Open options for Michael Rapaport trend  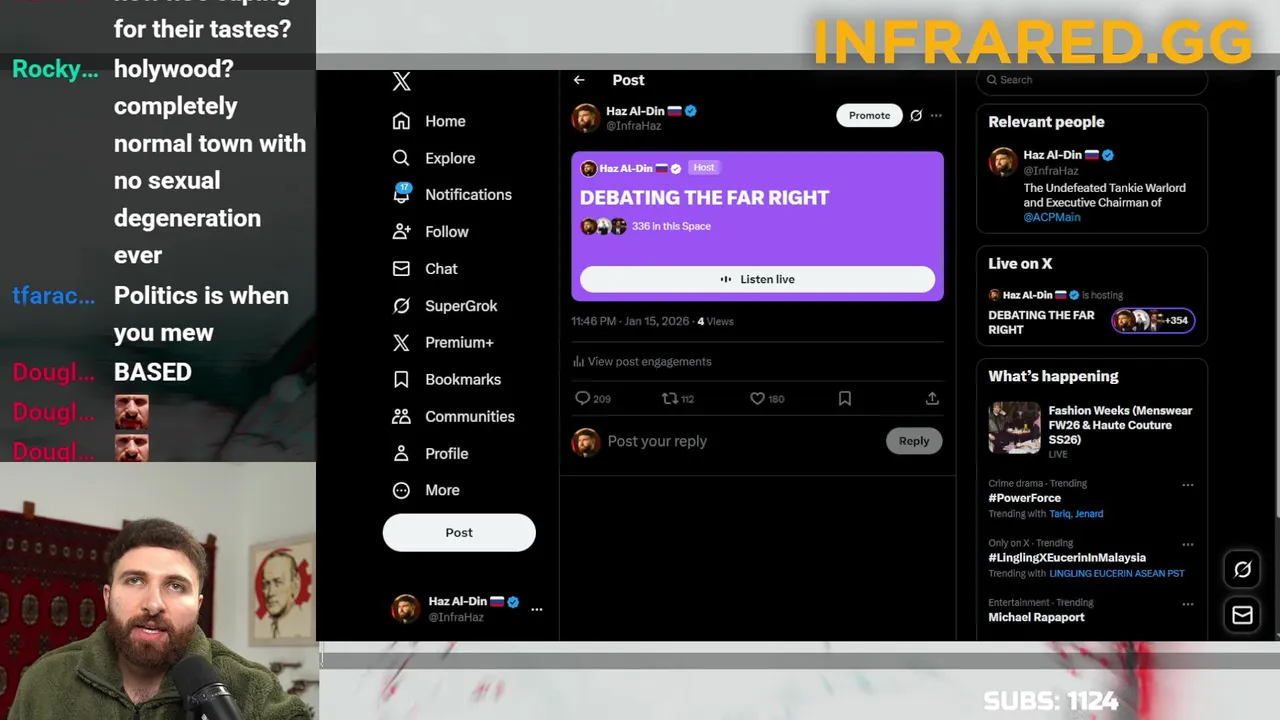tap(1188, 604)
